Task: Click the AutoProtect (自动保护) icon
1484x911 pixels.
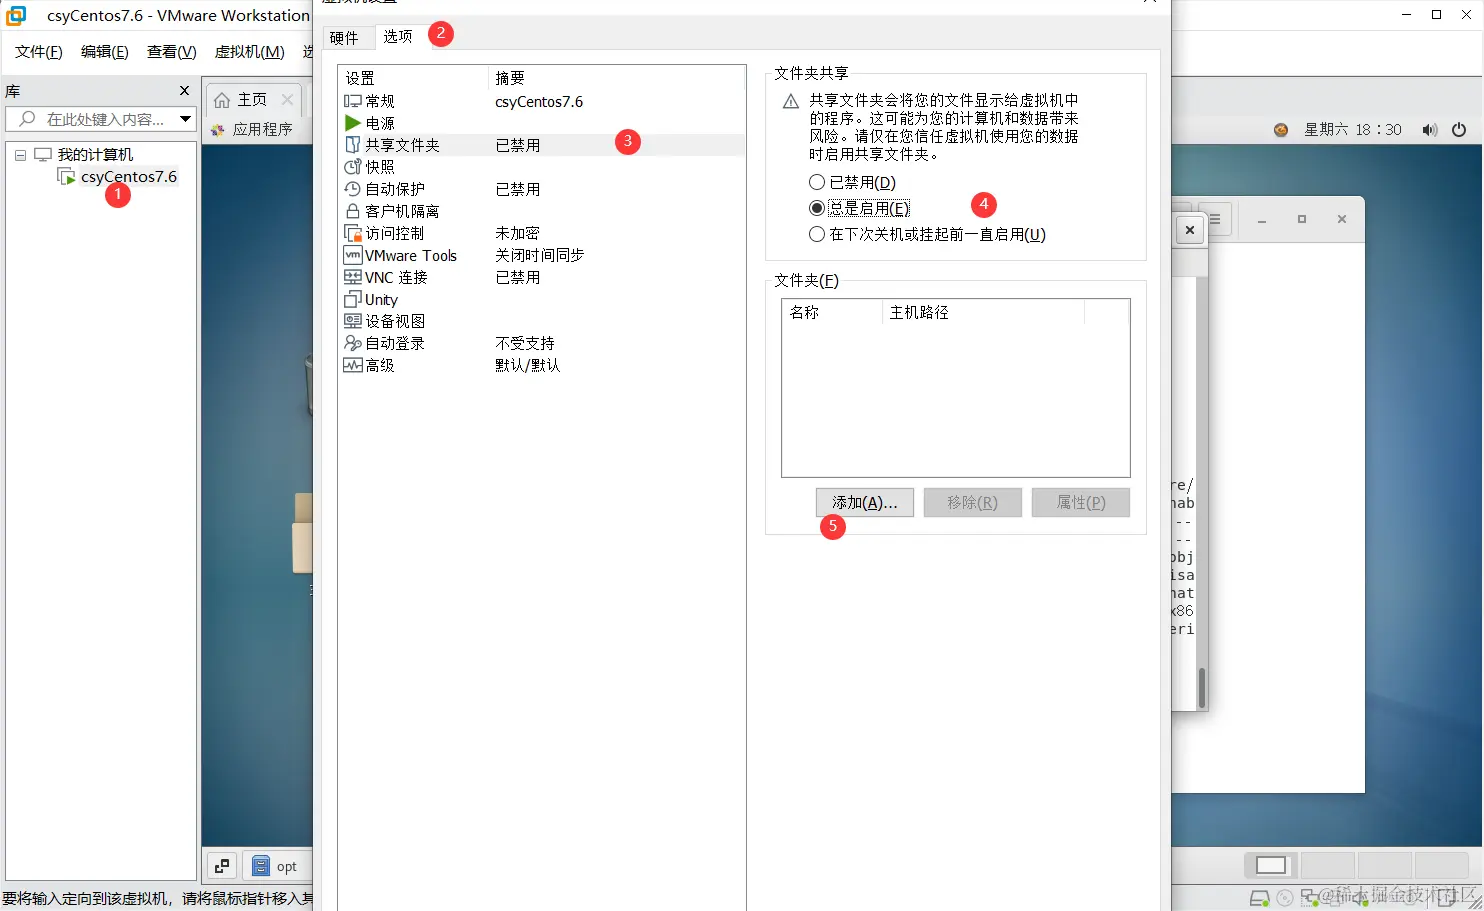Action: click(x=352, y=189)
